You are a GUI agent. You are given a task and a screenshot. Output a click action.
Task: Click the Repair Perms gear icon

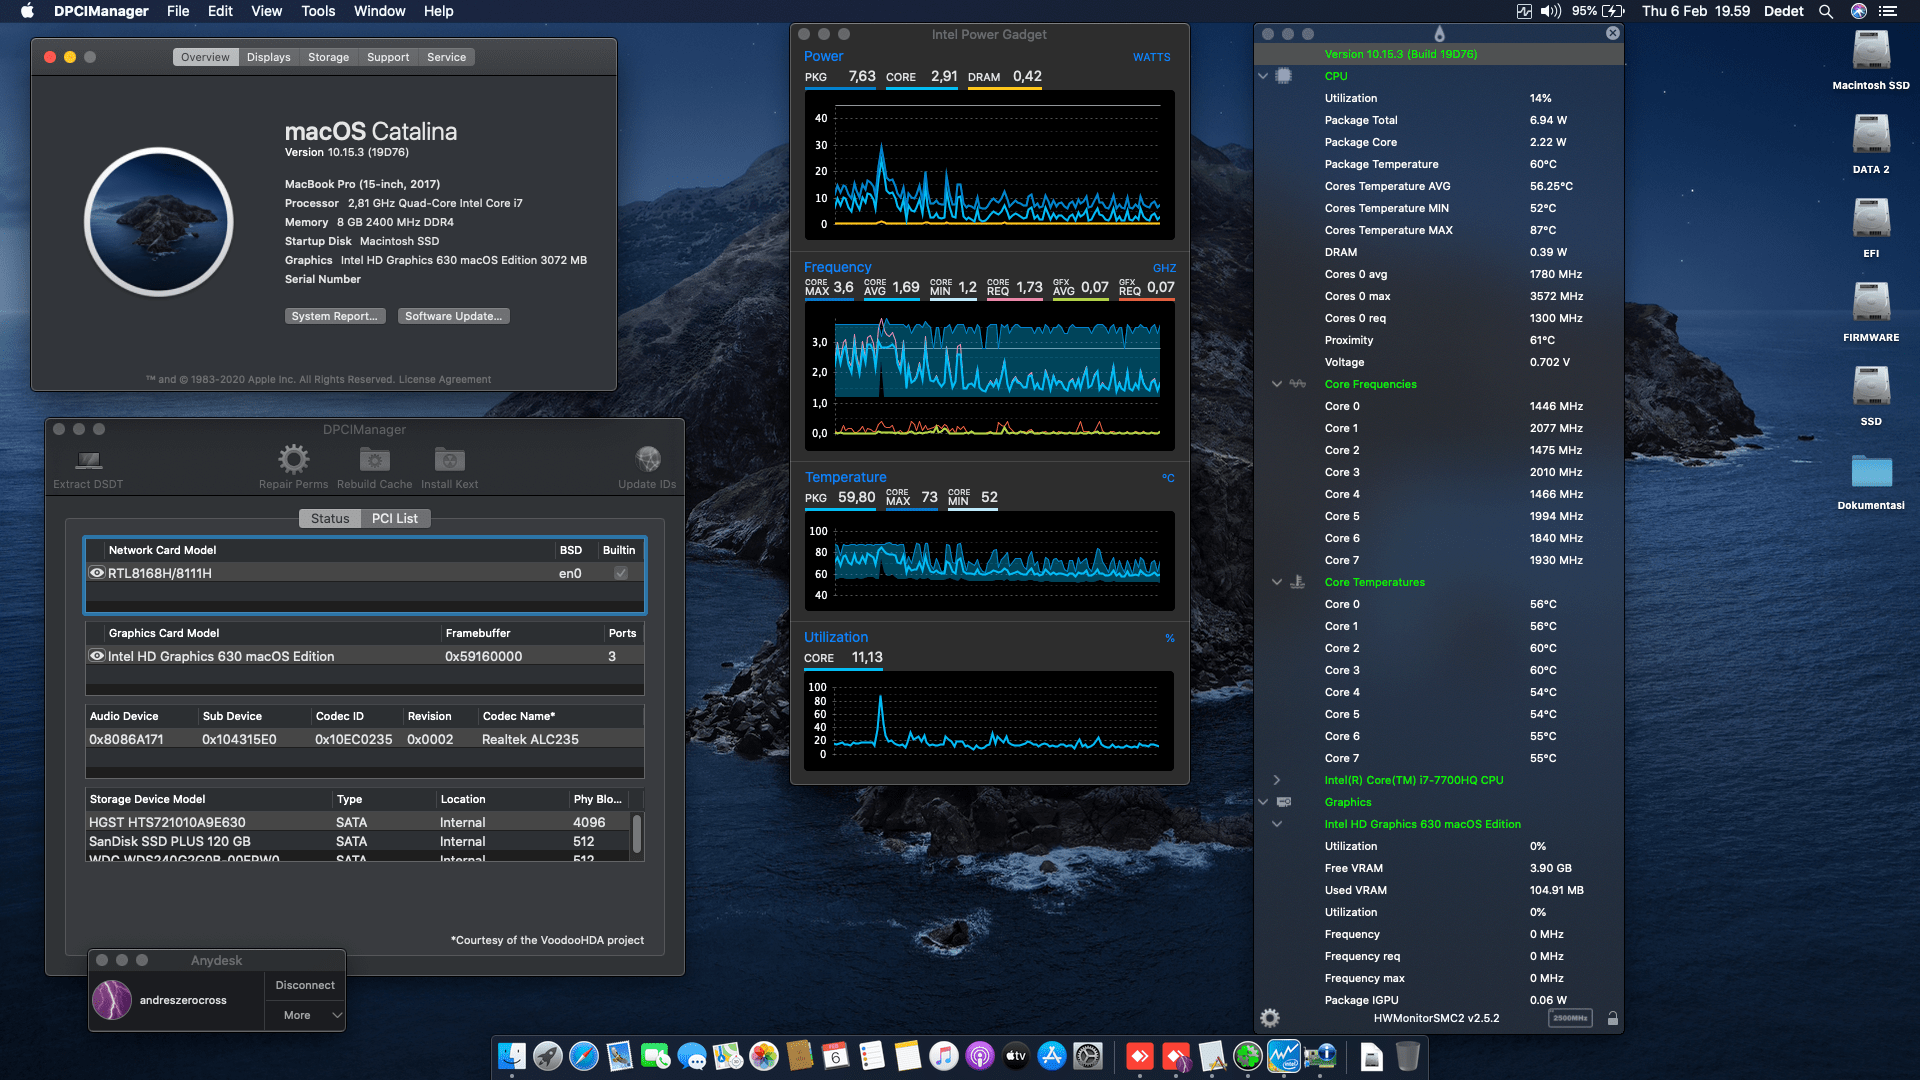(293, 459)
